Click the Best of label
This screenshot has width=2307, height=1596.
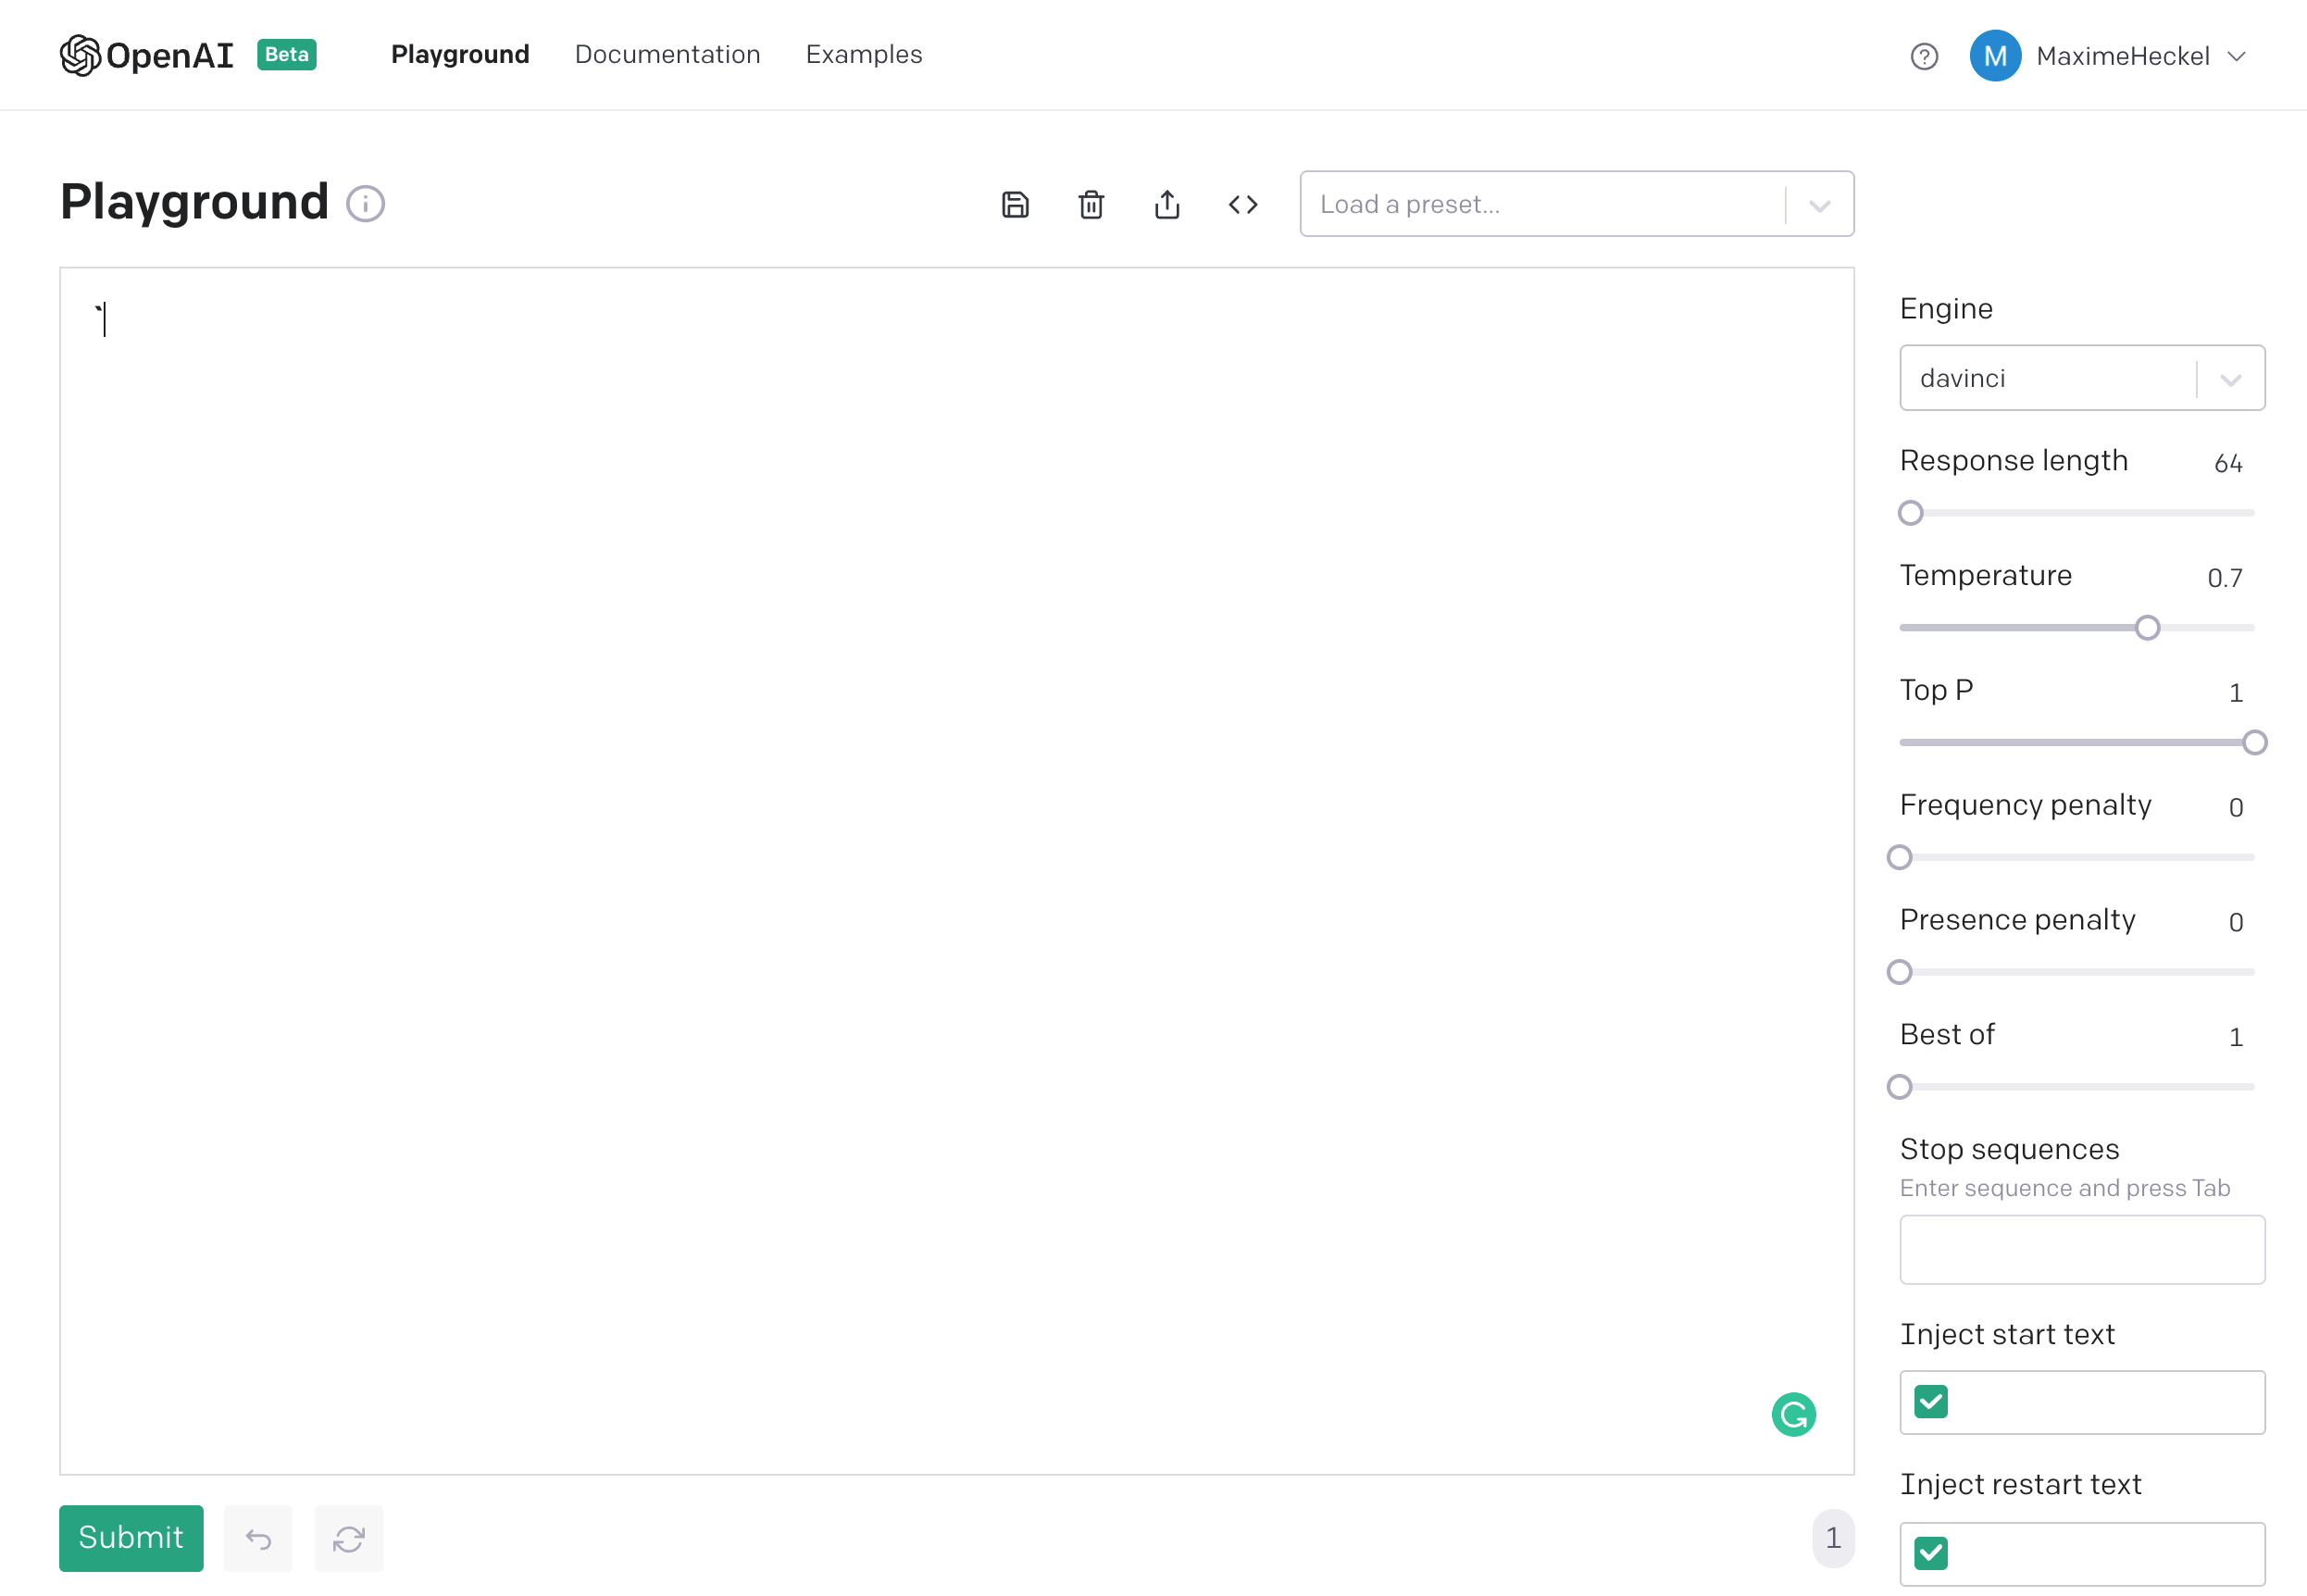coord(1947,1034)
